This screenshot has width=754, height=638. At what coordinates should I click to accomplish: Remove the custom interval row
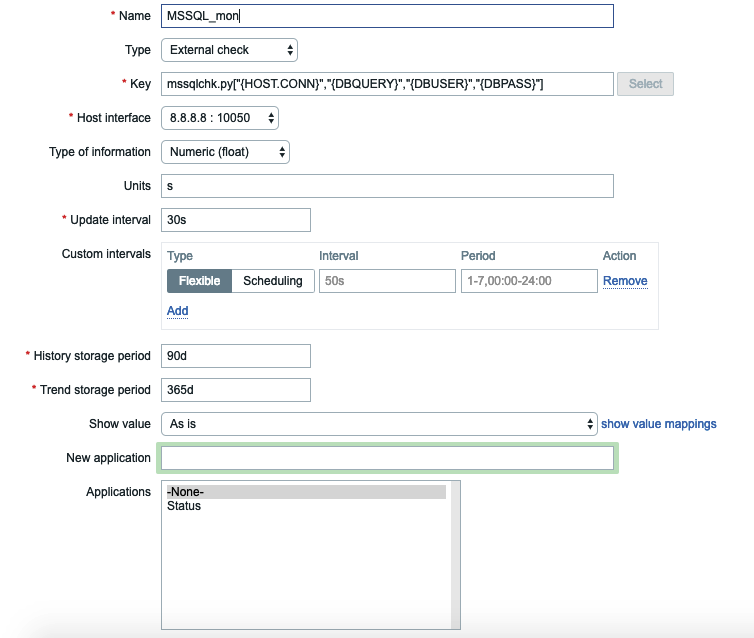[625, 281]
